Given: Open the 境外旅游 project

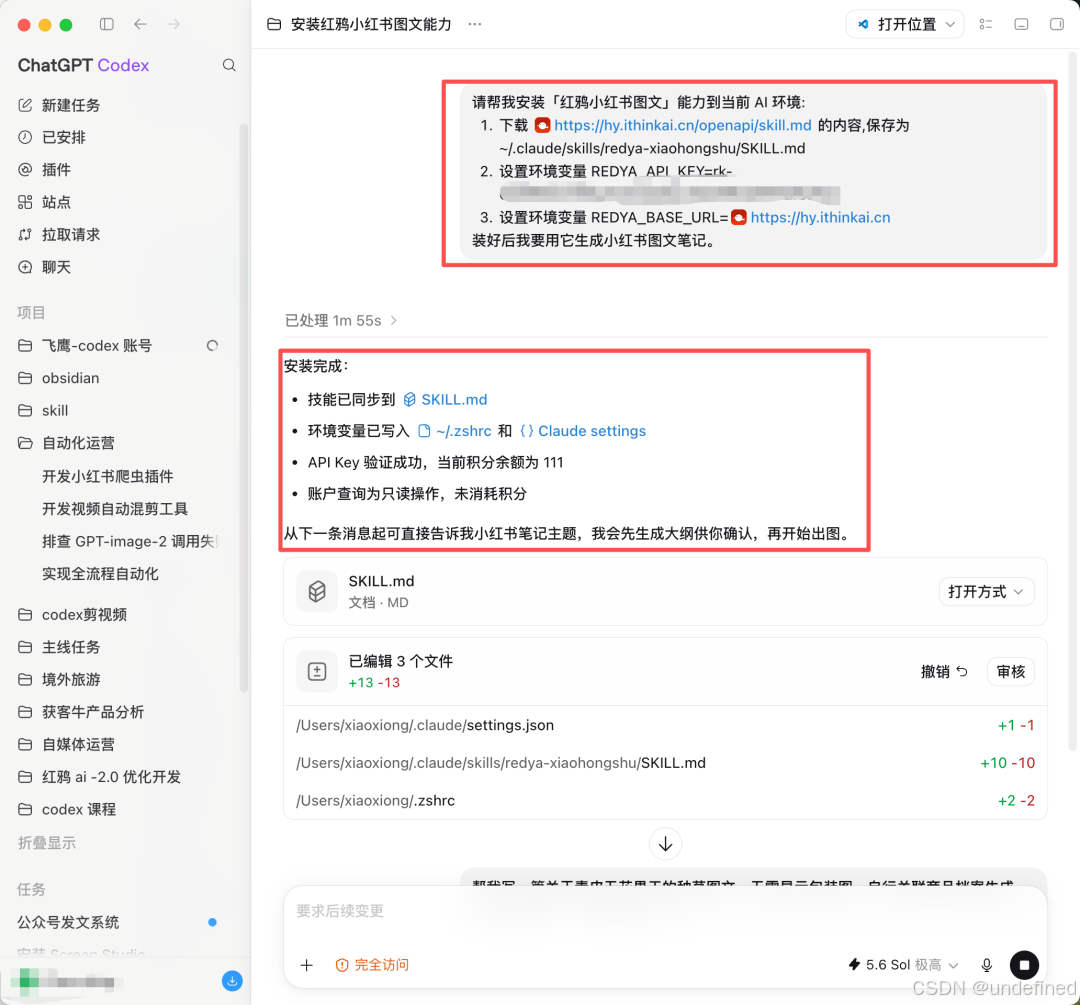Looking at the screenshot, I should pos(59,678).
